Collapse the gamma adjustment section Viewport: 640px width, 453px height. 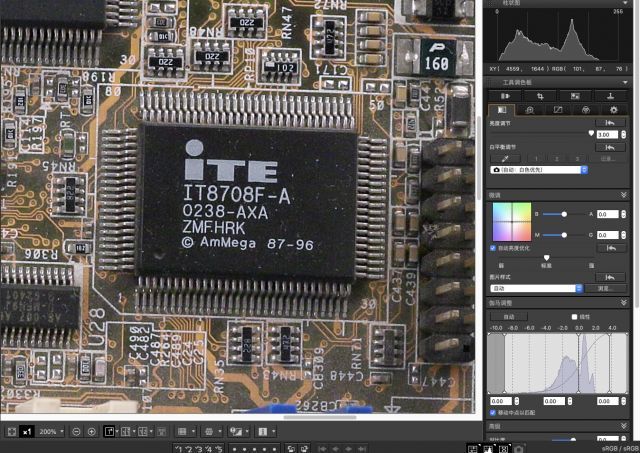[624, 302]
